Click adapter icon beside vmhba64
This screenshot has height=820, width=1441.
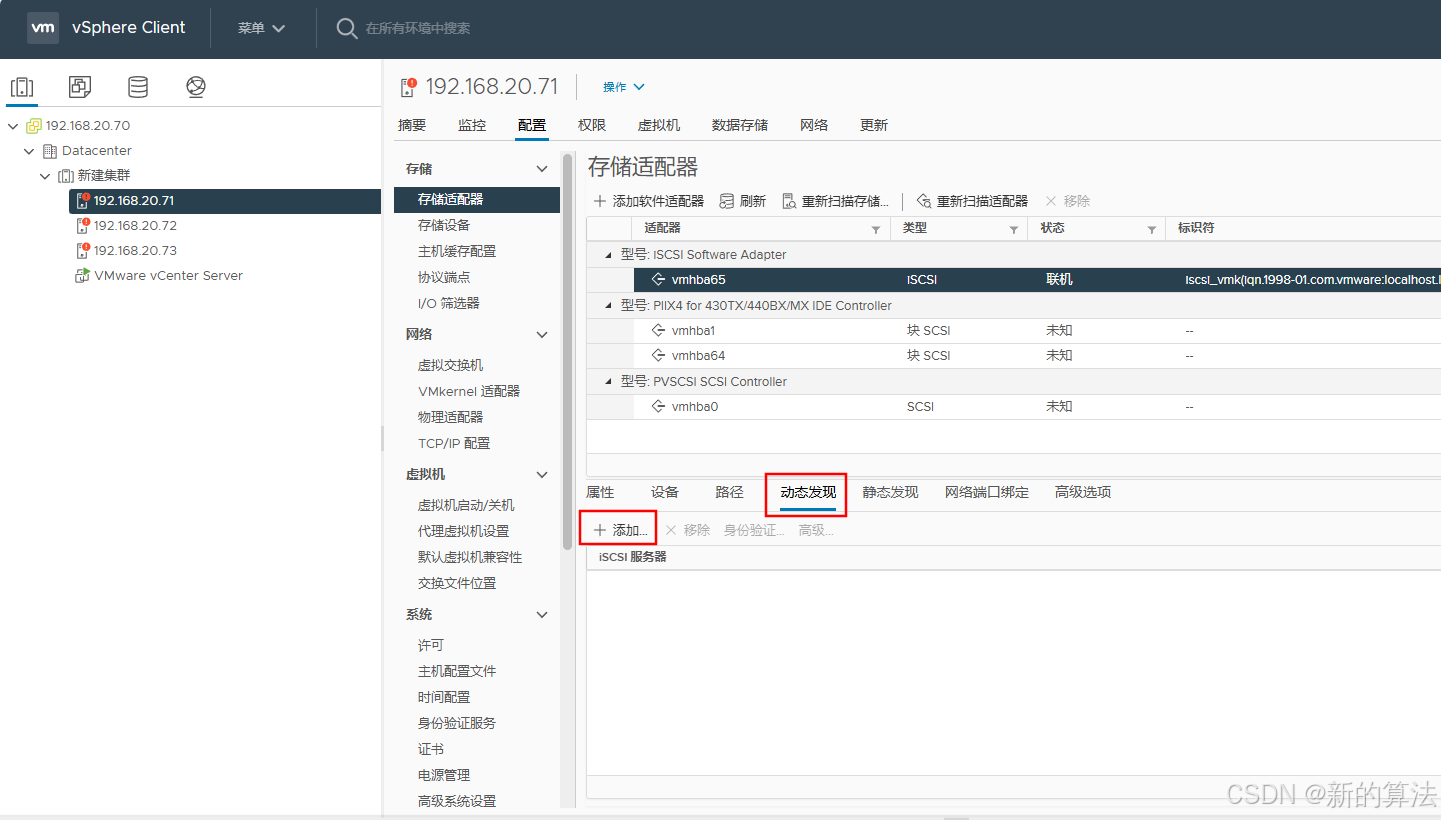(x=658, y=355)
